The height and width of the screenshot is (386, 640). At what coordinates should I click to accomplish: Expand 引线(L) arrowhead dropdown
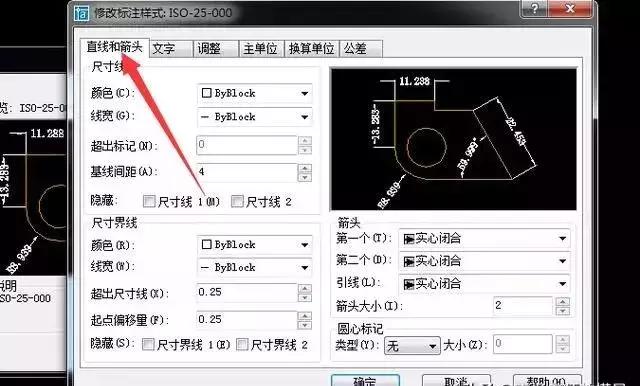(484, 284)
